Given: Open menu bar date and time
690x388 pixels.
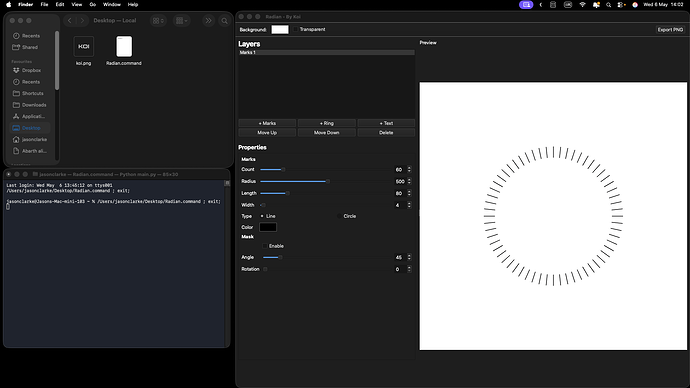Looking at the screenshot, I should pyautogui.click(x=663, y=4).
